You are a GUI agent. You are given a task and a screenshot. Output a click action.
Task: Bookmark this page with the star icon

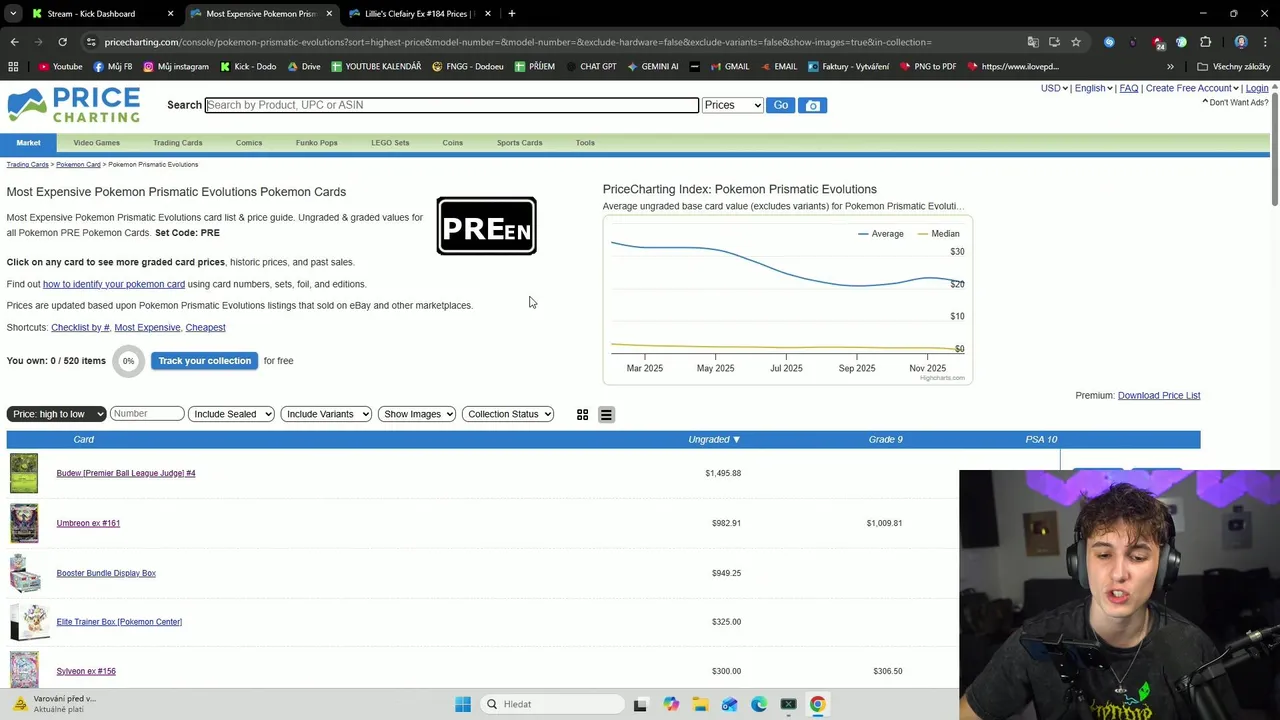[1076, 42]
